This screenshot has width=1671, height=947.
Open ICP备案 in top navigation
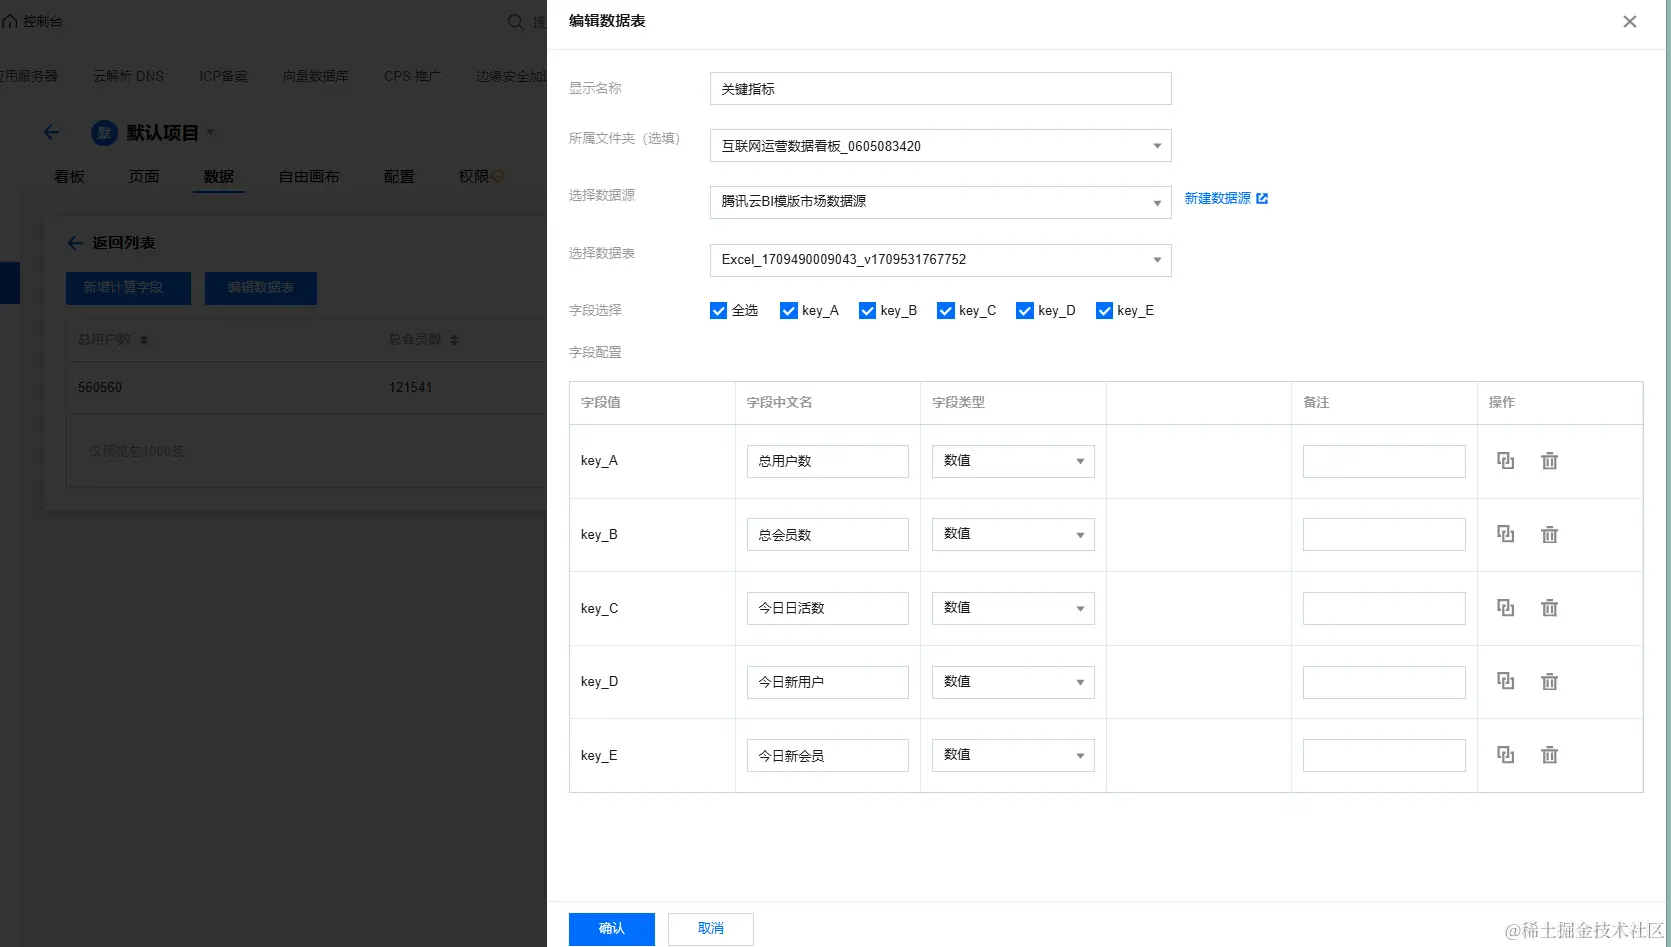coord(223,76)
